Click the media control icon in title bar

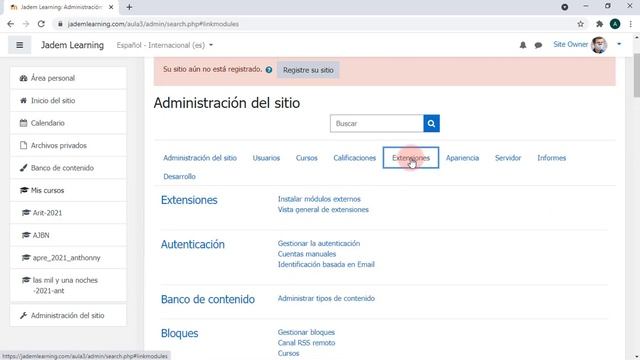[564, 7]
